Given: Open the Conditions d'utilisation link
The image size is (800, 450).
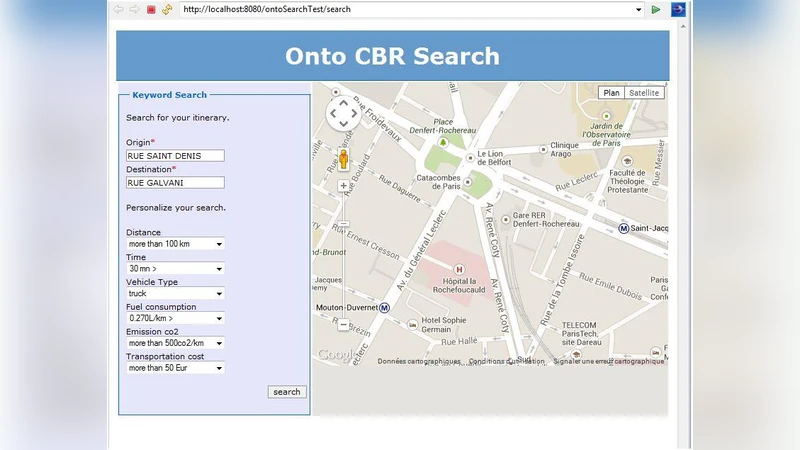Looking at the screenshot, I should (x=506, y=362).
